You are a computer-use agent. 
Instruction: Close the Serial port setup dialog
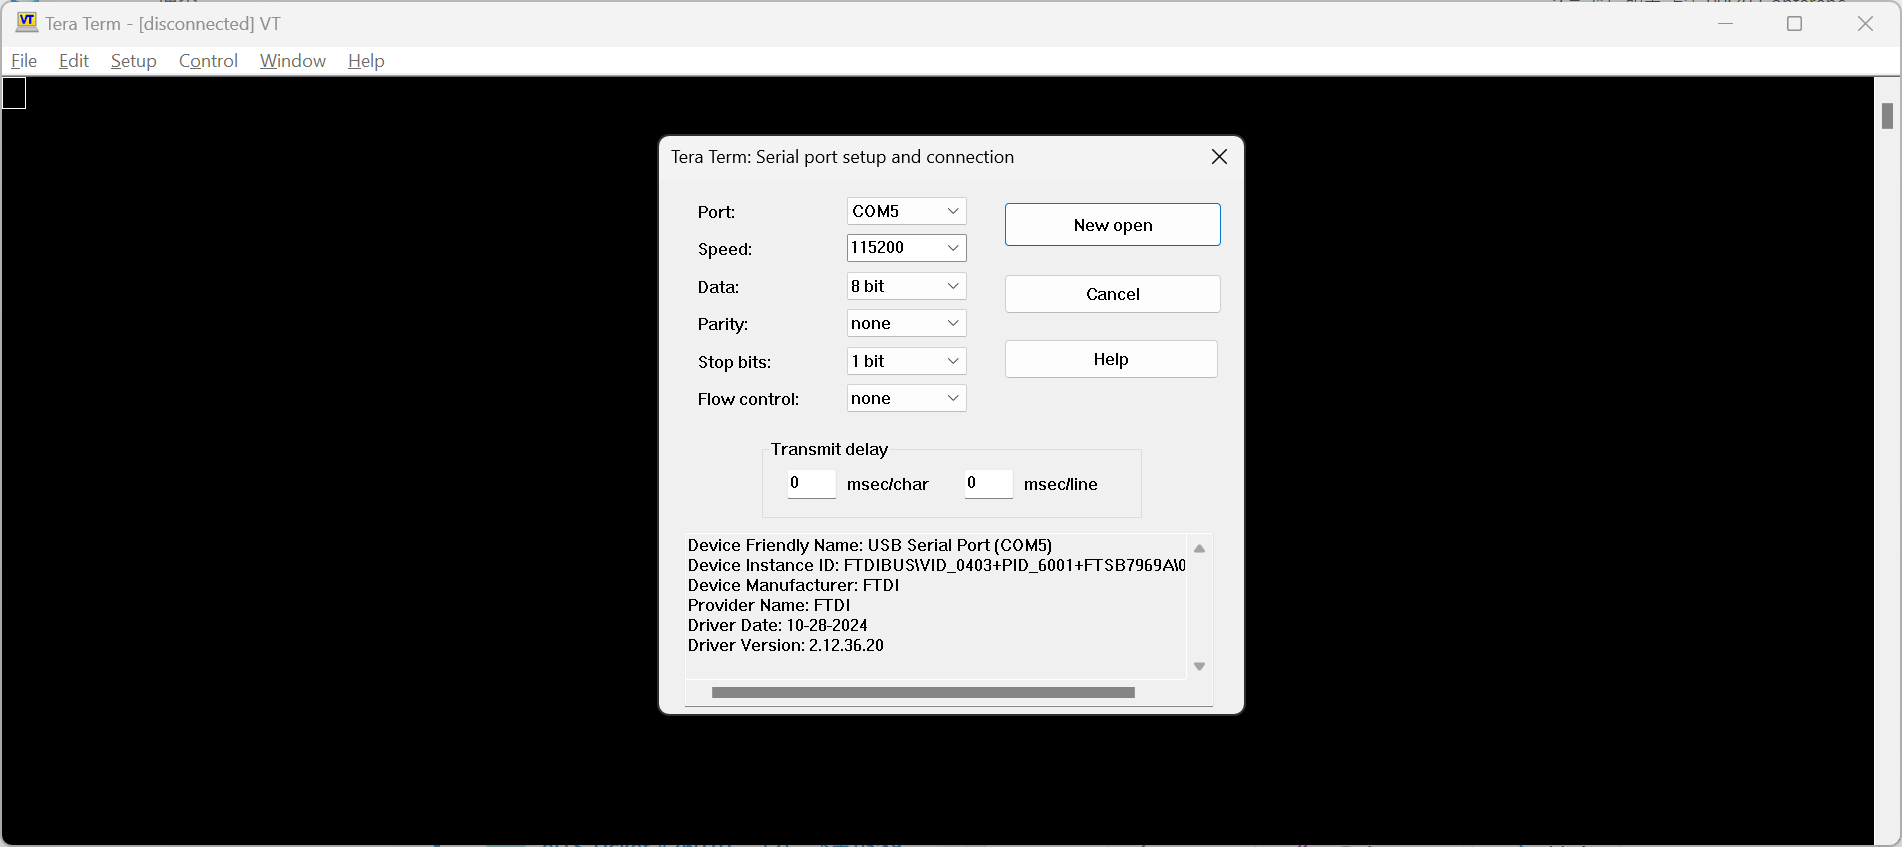[x=1219, y=157]
